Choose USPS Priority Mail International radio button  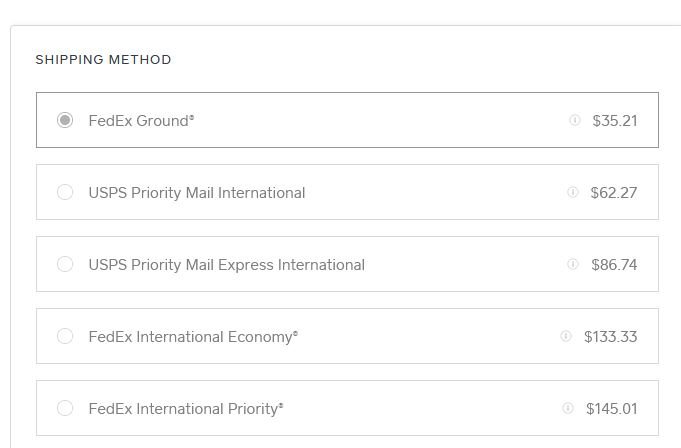point(65,192)
